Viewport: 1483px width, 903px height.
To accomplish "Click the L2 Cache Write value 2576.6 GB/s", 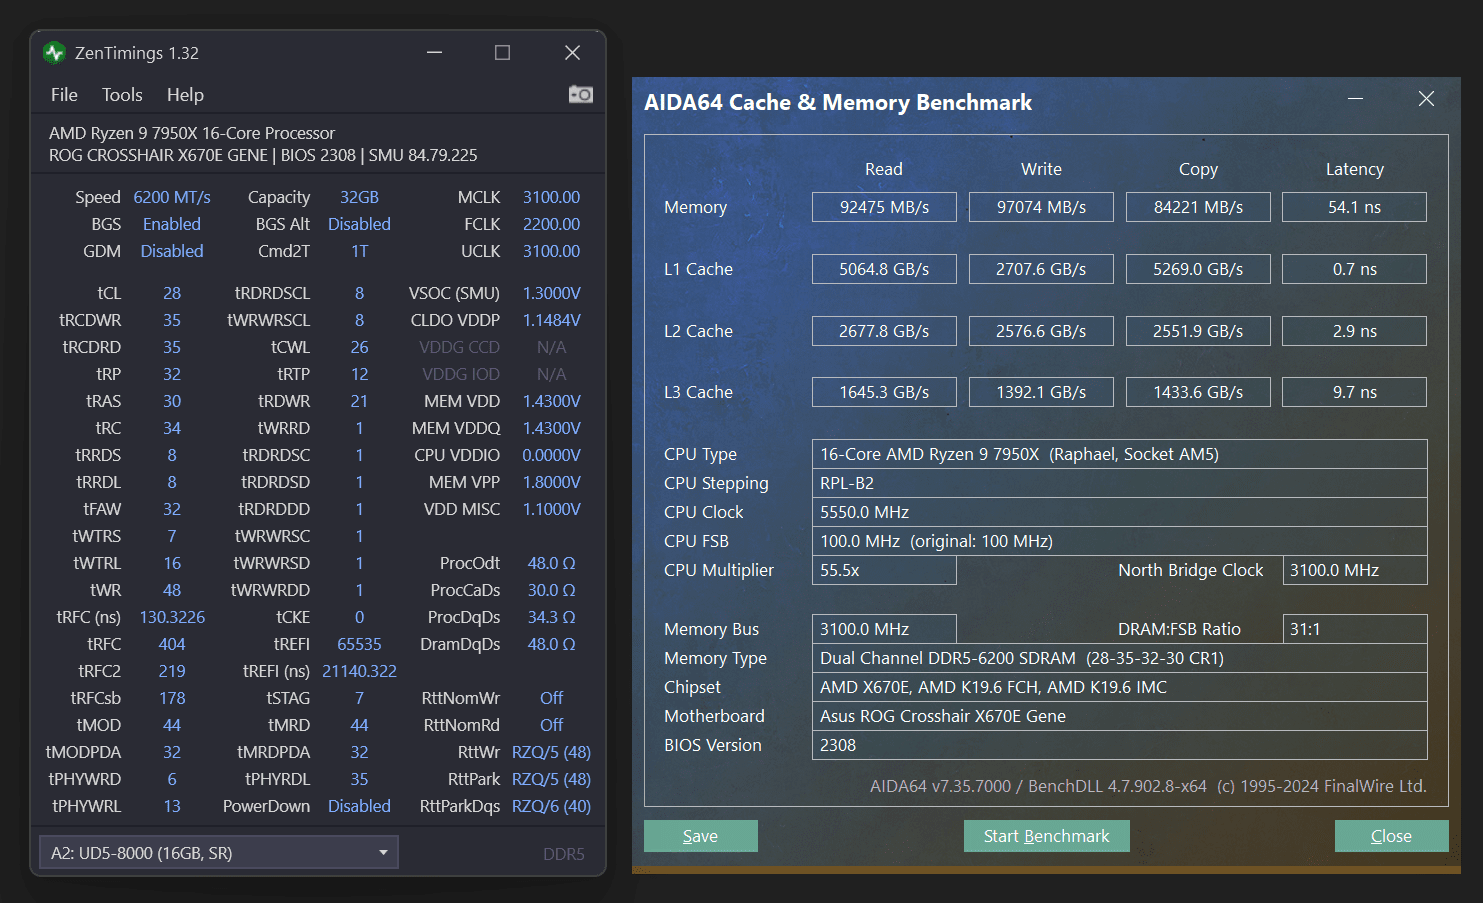I will point(1041,331).
